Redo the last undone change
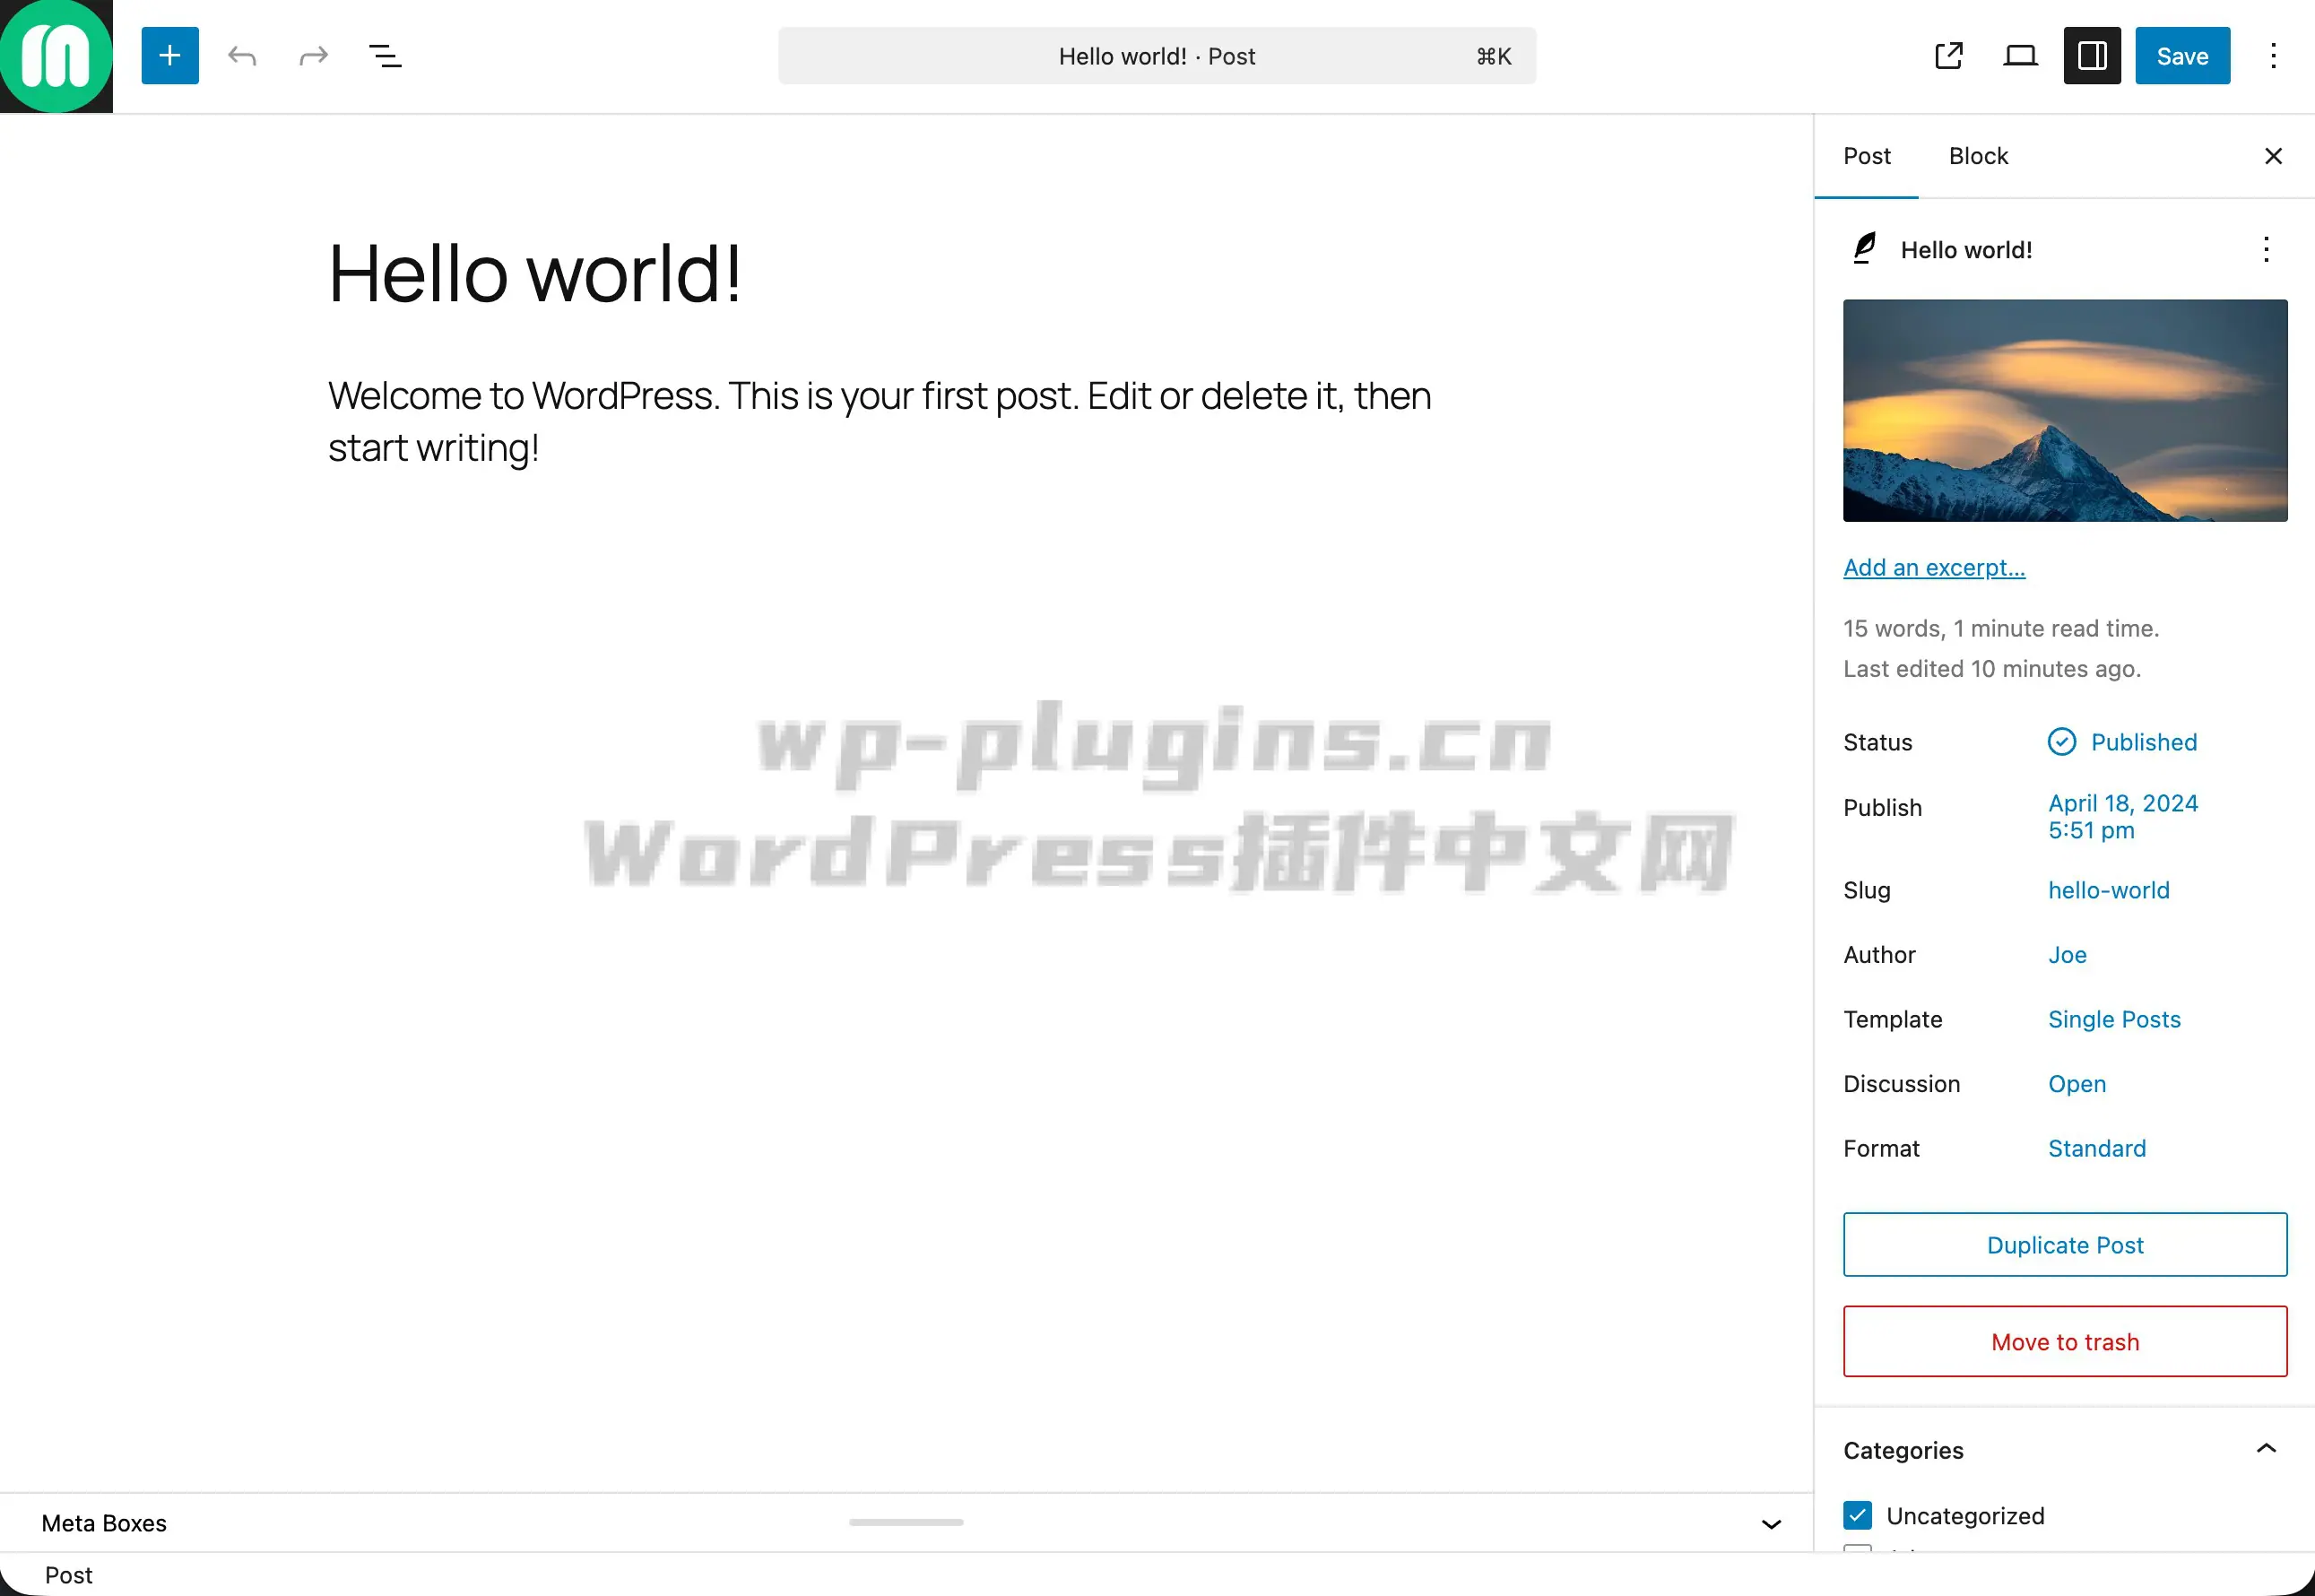Image resolution: width=2315 pixels, height=1596 pixels. [314, 56]
